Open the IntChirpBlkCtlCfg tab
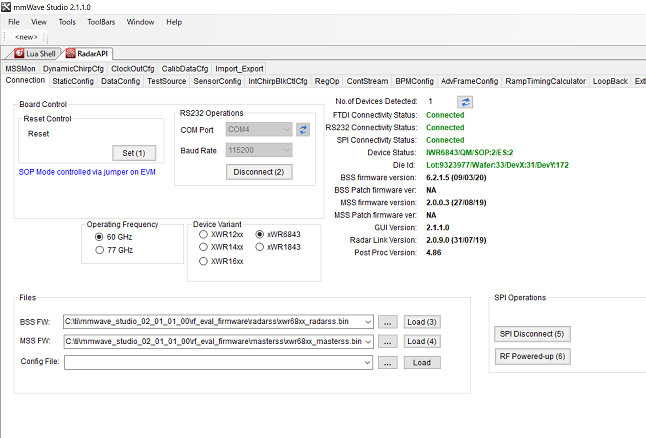Viewport: 646px width, 438px height. [278, 81]
